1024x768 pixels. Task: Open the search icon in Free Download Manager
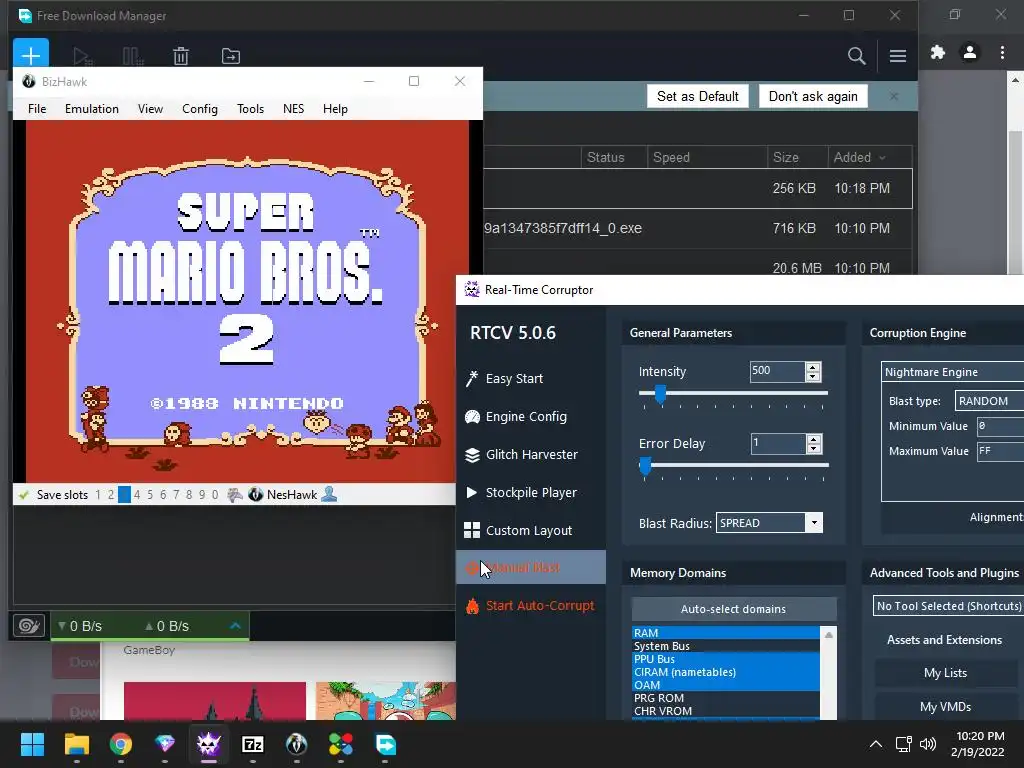(x=856, y=56)
